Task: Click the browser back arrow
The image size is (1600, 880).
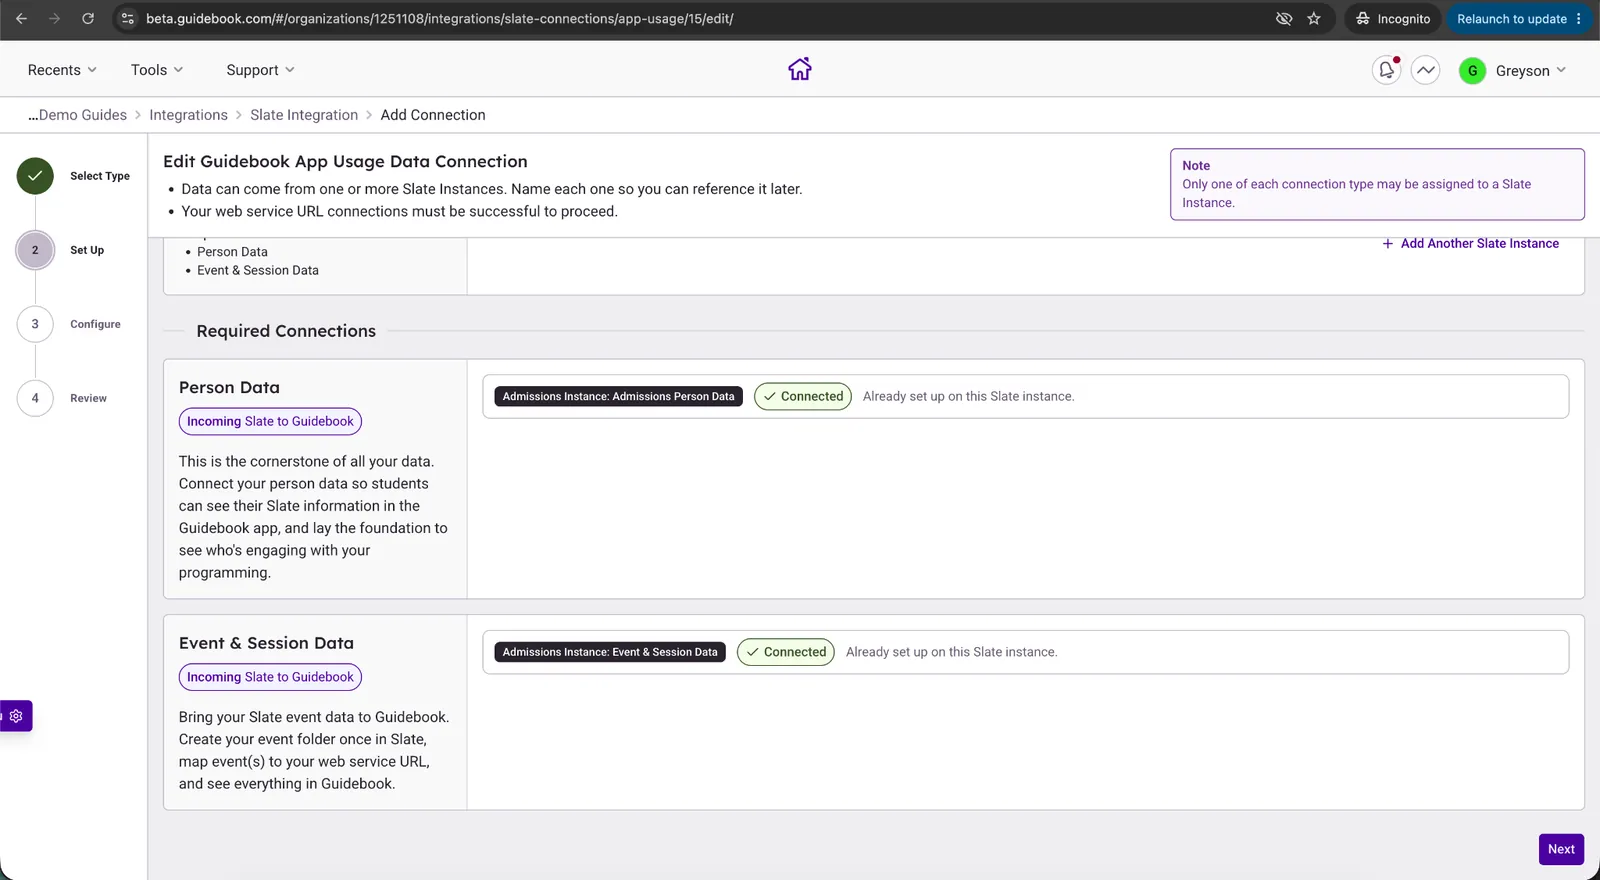Action: 21,18
